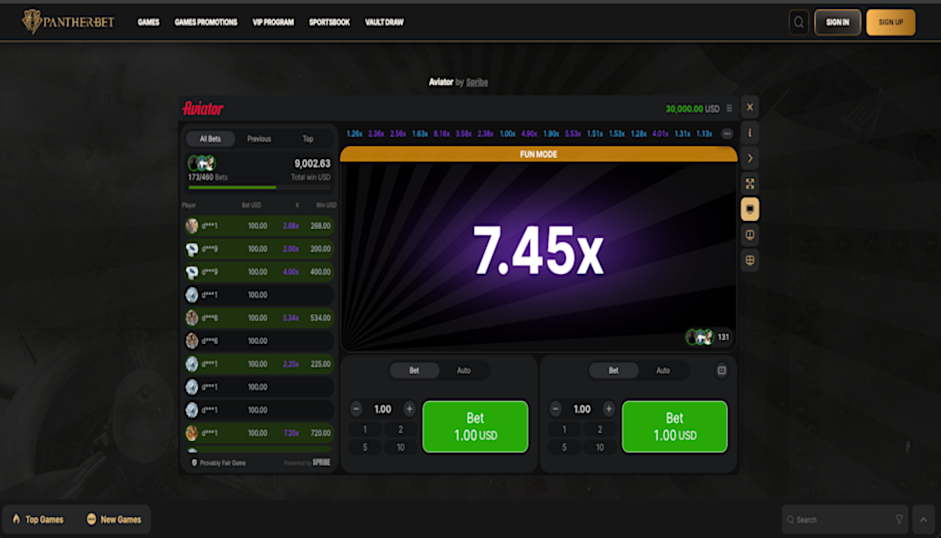The width and height of the screenshot is (941, 538).
Task: Open the VIP Program page
Action: click(273, 22)
